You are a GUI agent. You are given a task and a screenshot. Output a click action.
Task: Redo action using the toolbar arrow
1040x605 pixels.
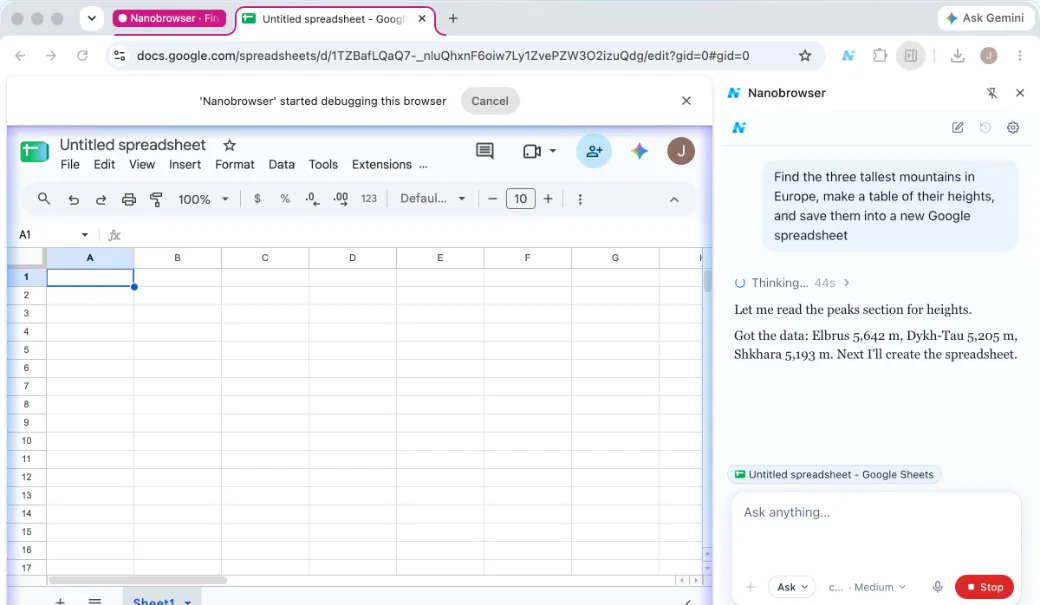(x=101, y=199)
